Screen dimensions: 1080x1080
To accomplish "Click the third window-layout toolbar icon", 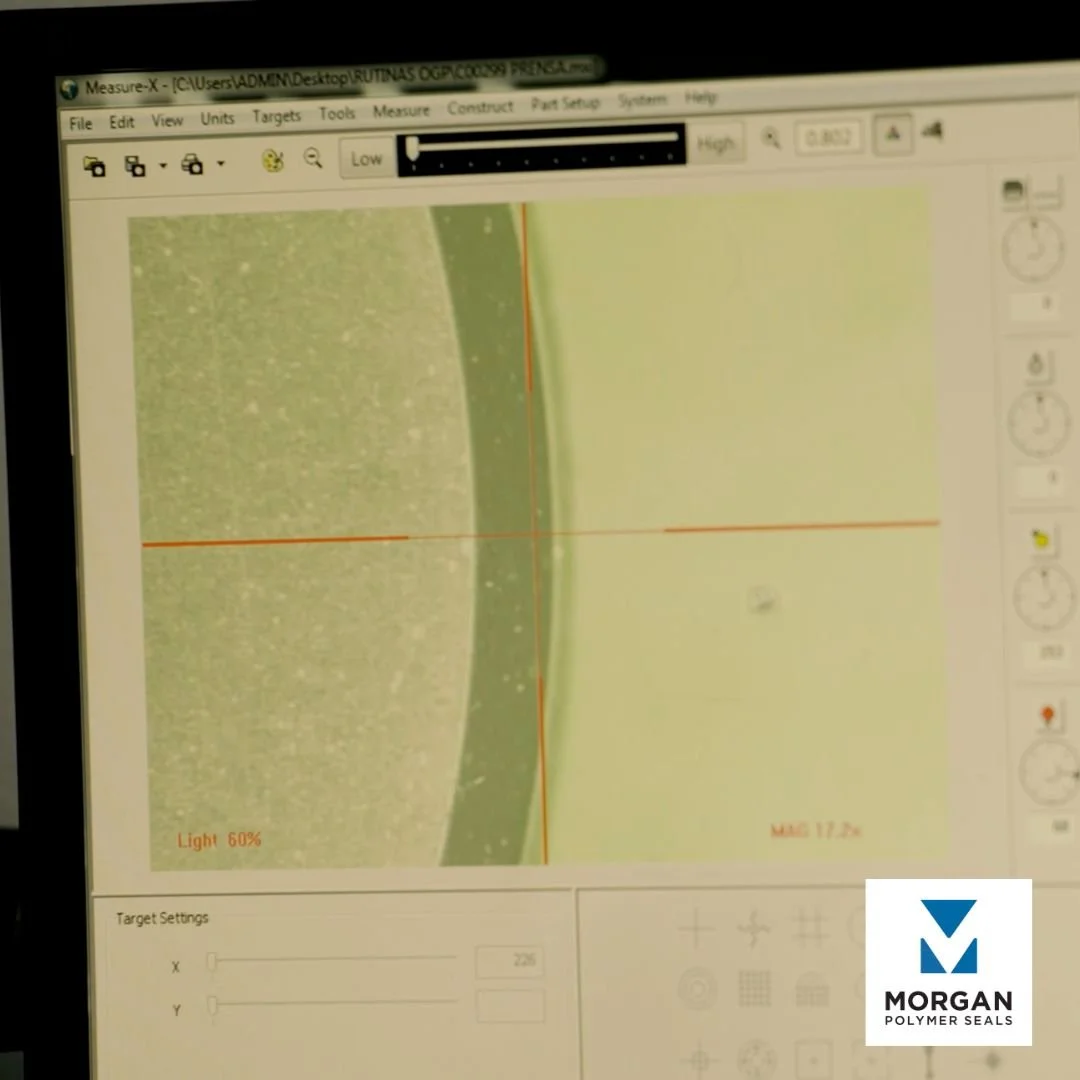I will 192,165.
